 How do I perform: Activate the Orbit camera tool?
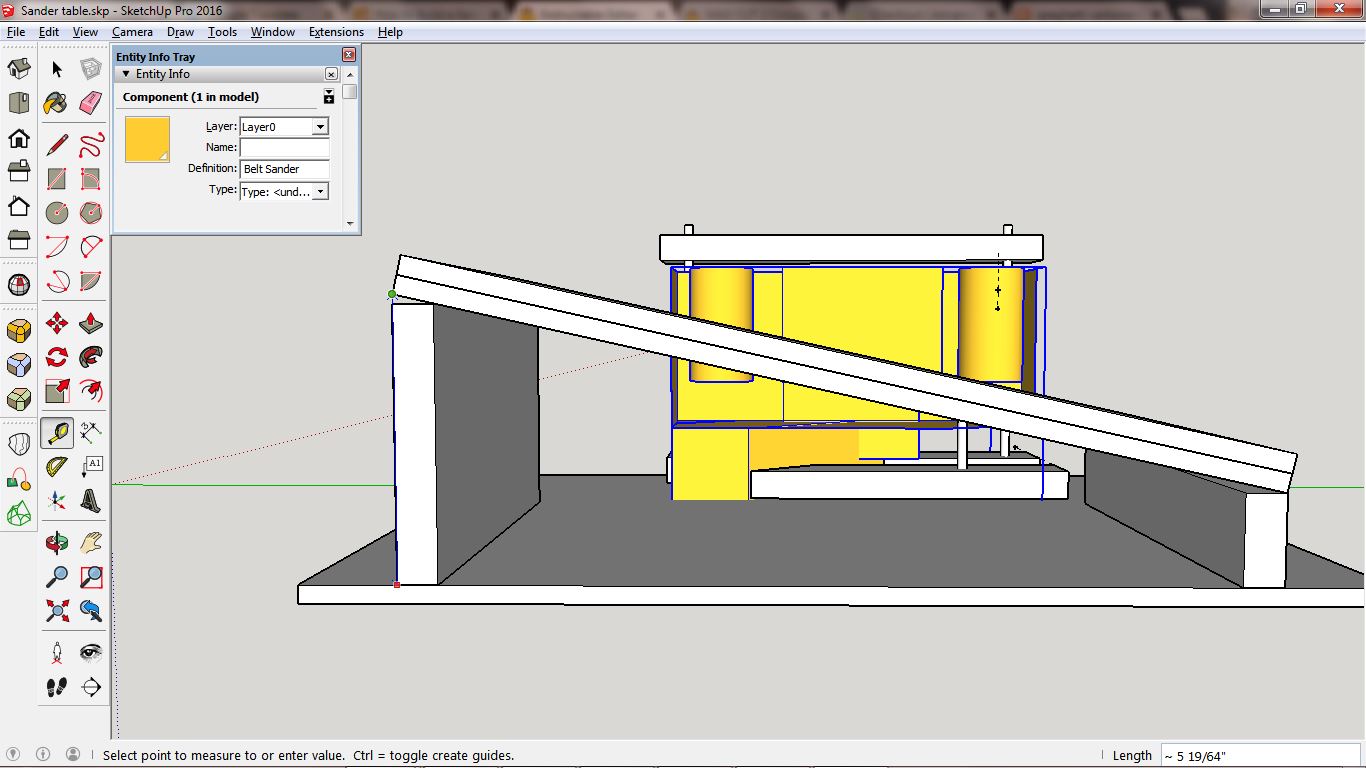[57, 543]
